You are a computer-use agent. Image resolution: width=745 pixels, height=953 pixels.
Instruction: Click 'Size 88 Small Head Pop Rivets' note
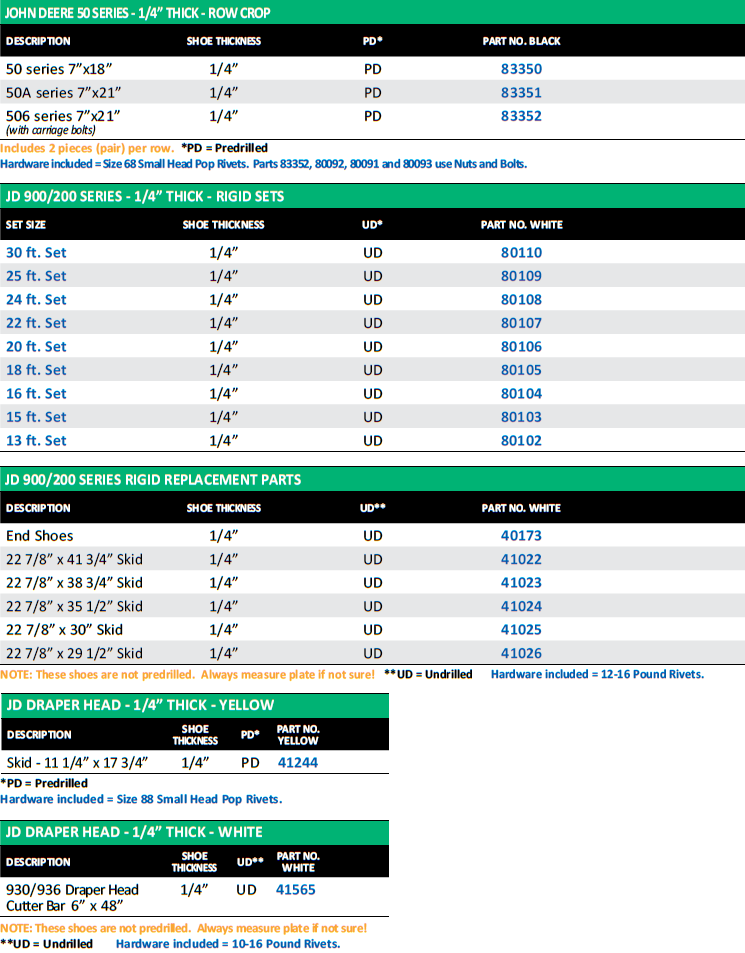pos(199,799)
